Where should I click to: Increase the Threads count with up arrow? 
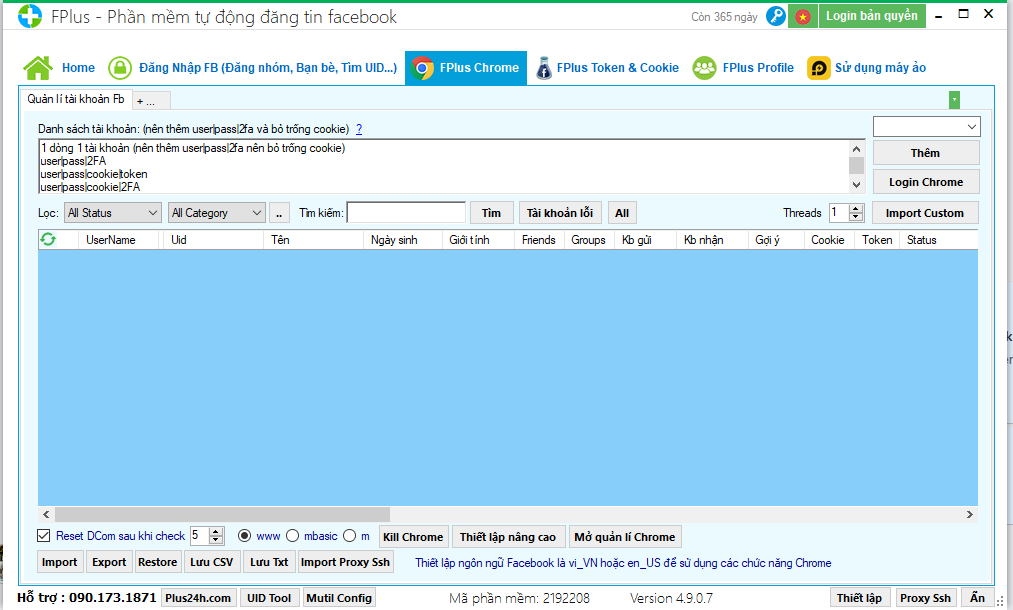856,208
